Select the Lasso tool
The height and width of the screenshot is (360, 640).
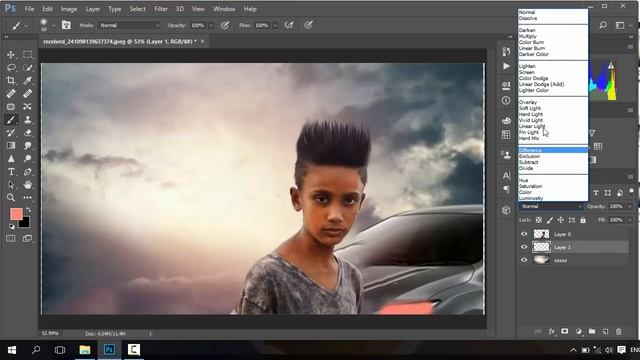pos(11,67)
